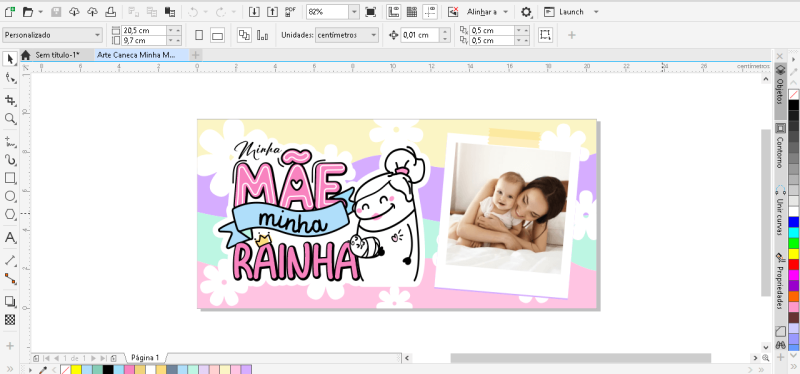Select the no-color swatch in document palette

65,369
